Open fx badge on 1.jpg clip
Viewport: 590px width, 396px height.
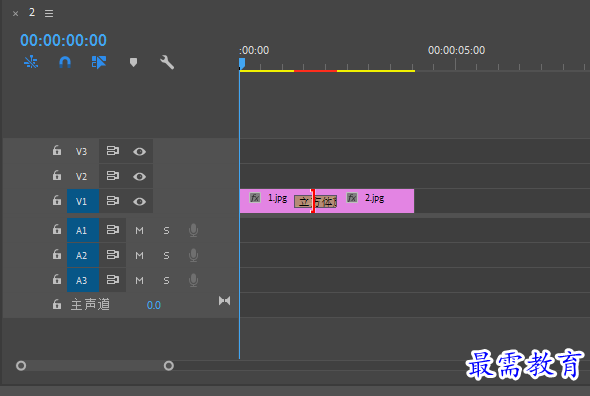pos(255,198)
